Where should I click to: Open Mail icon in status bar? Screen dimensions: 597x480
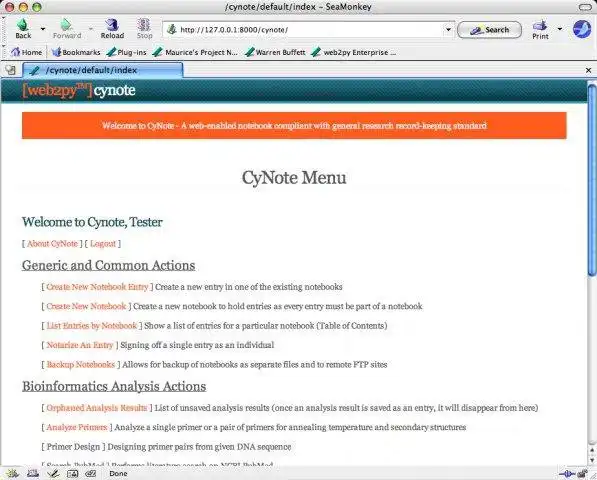(x=33, y=474)
